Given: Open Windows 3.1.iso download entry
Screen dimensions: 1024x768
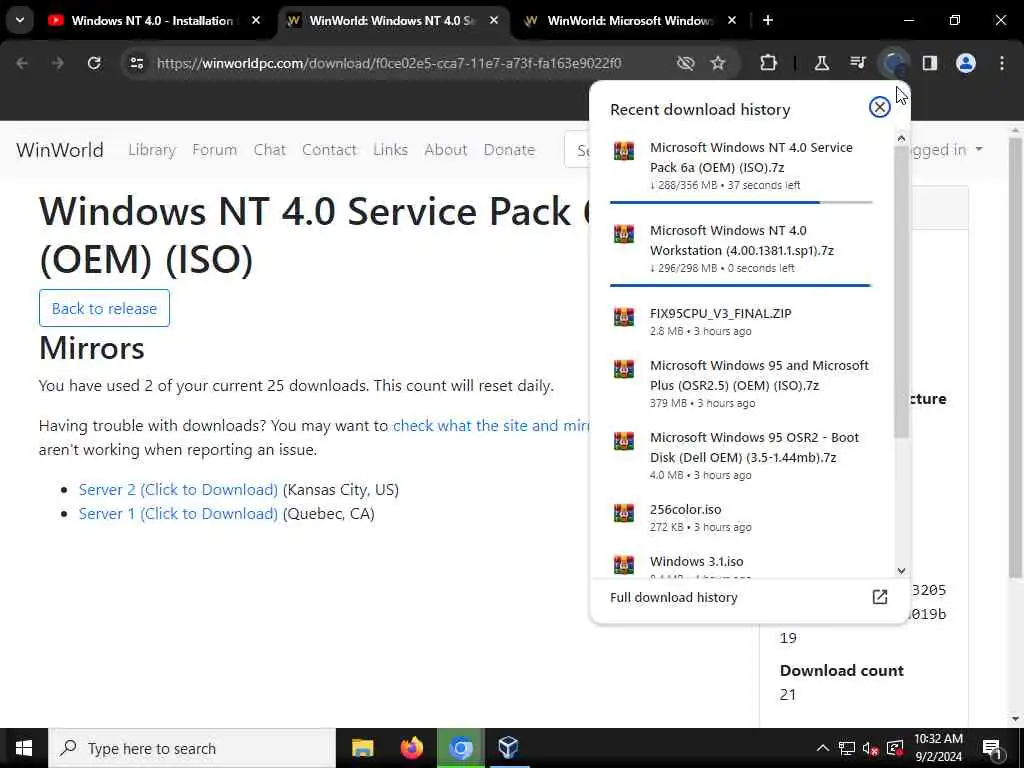Looking at the screenshot, I should 741,564.
